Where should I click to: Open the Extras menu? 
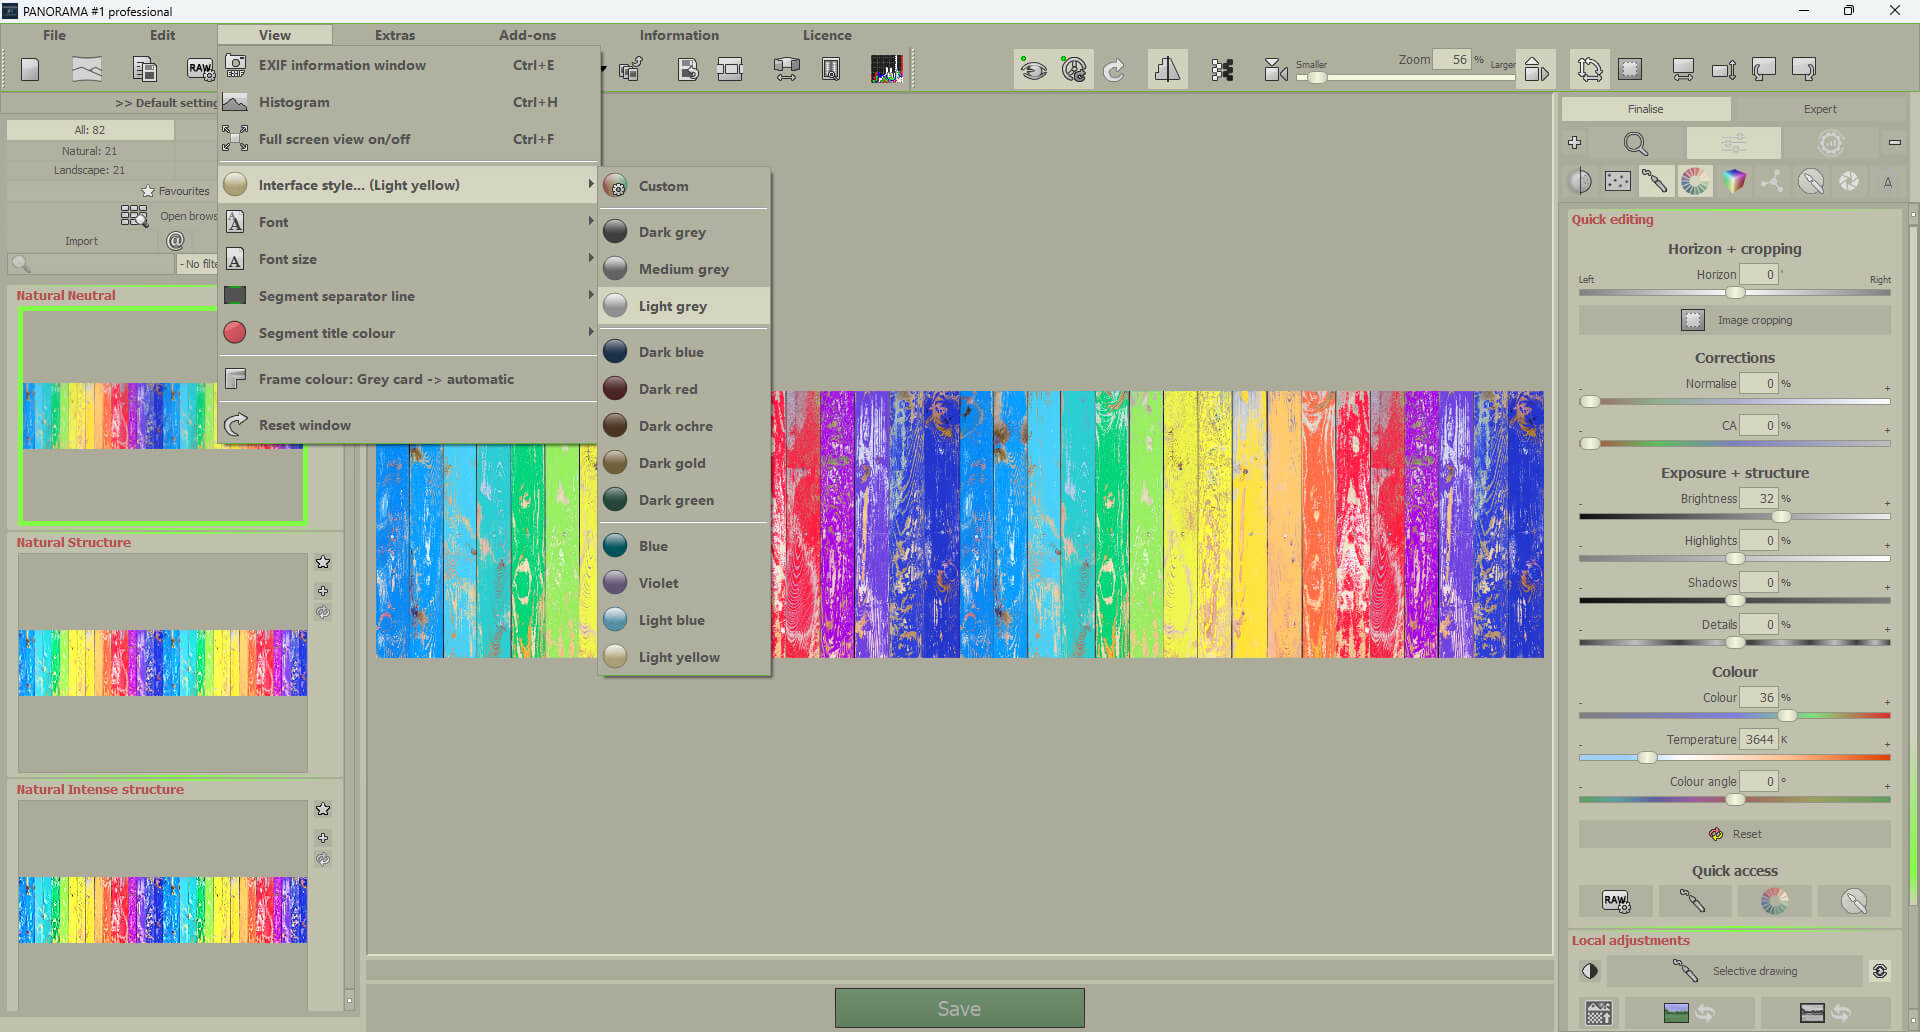pyautogui.click(x=394, y=34)
